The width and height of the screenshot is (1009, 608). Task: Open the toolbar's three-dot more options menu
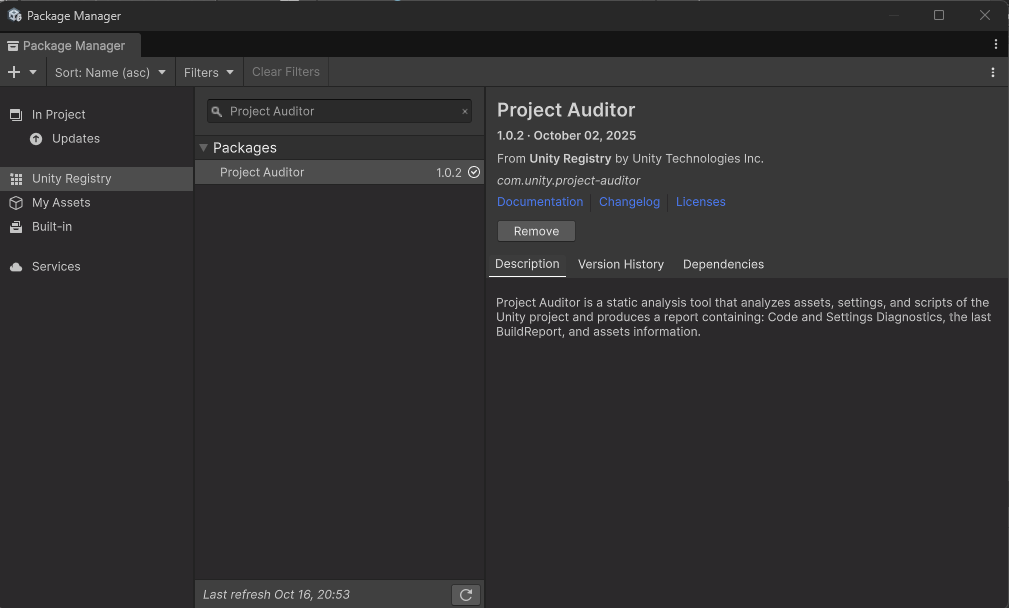993,72
